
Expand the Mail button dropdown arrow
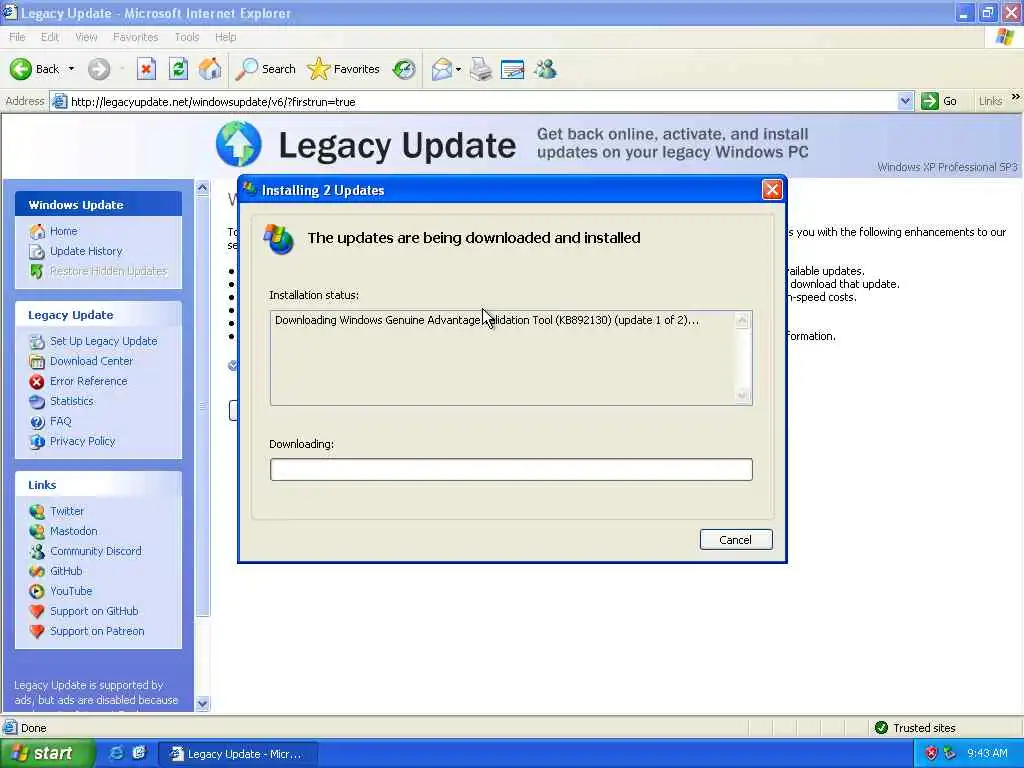458,69
